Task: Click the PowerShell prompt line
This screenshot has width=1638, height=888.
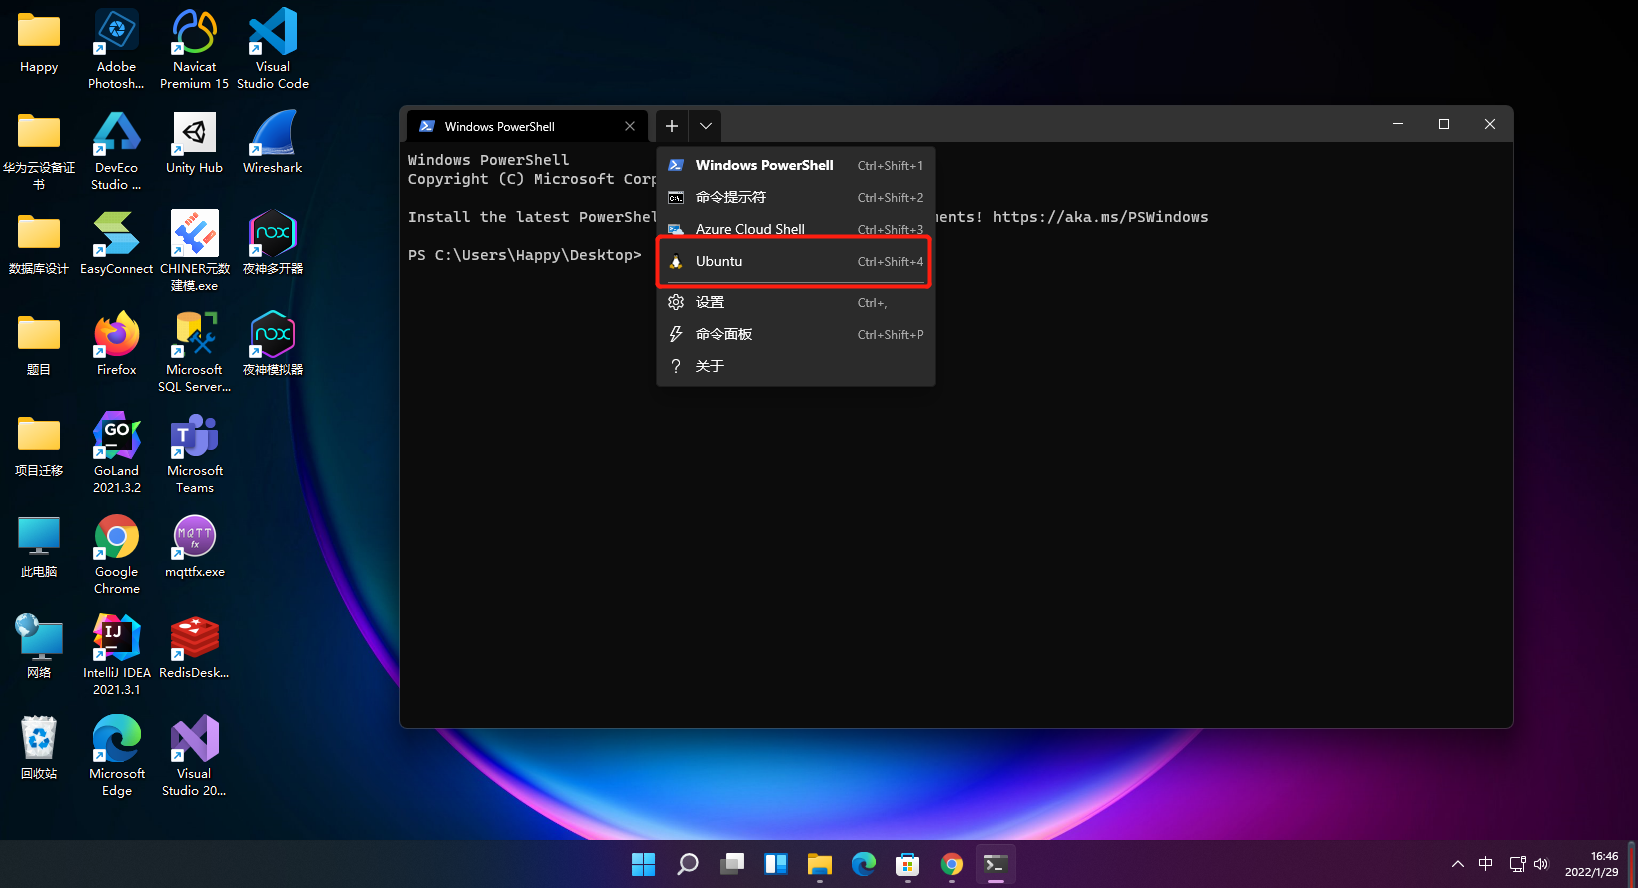Action: [x=525, y=255]
